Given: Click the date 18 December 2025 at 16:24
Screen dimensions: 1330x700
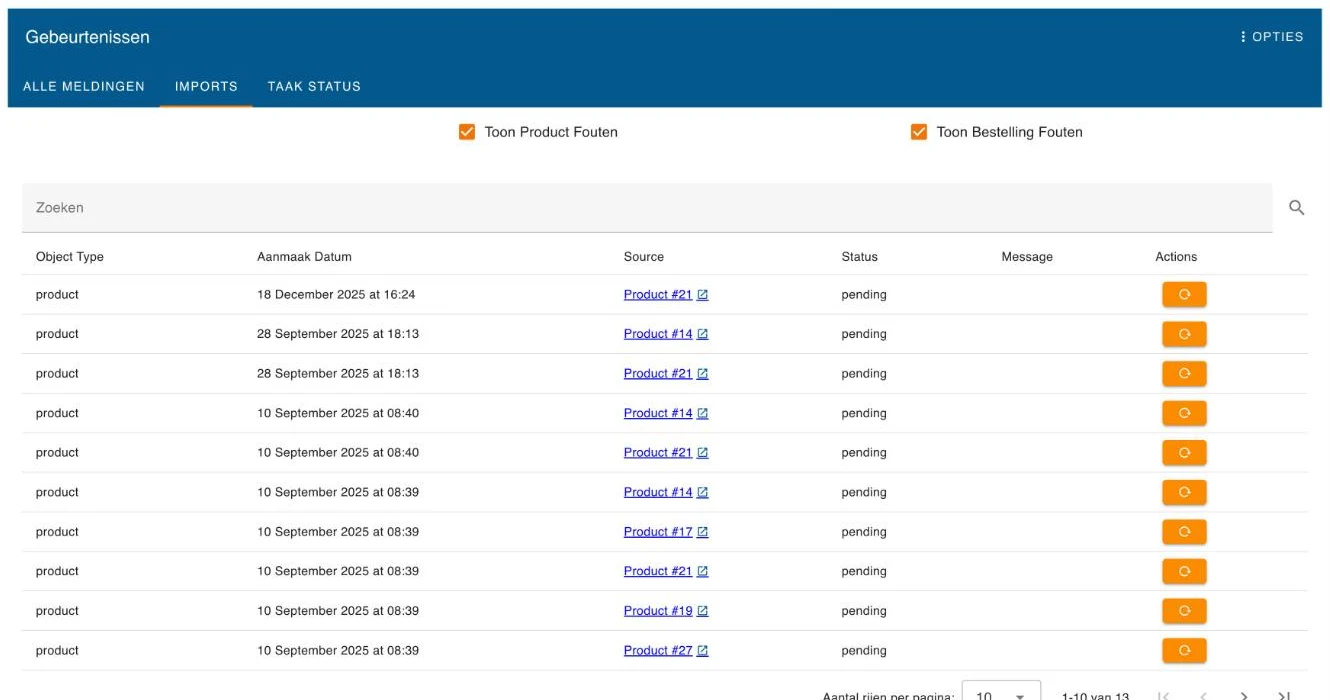Looking at the screenshot, I should pos(336,295).
